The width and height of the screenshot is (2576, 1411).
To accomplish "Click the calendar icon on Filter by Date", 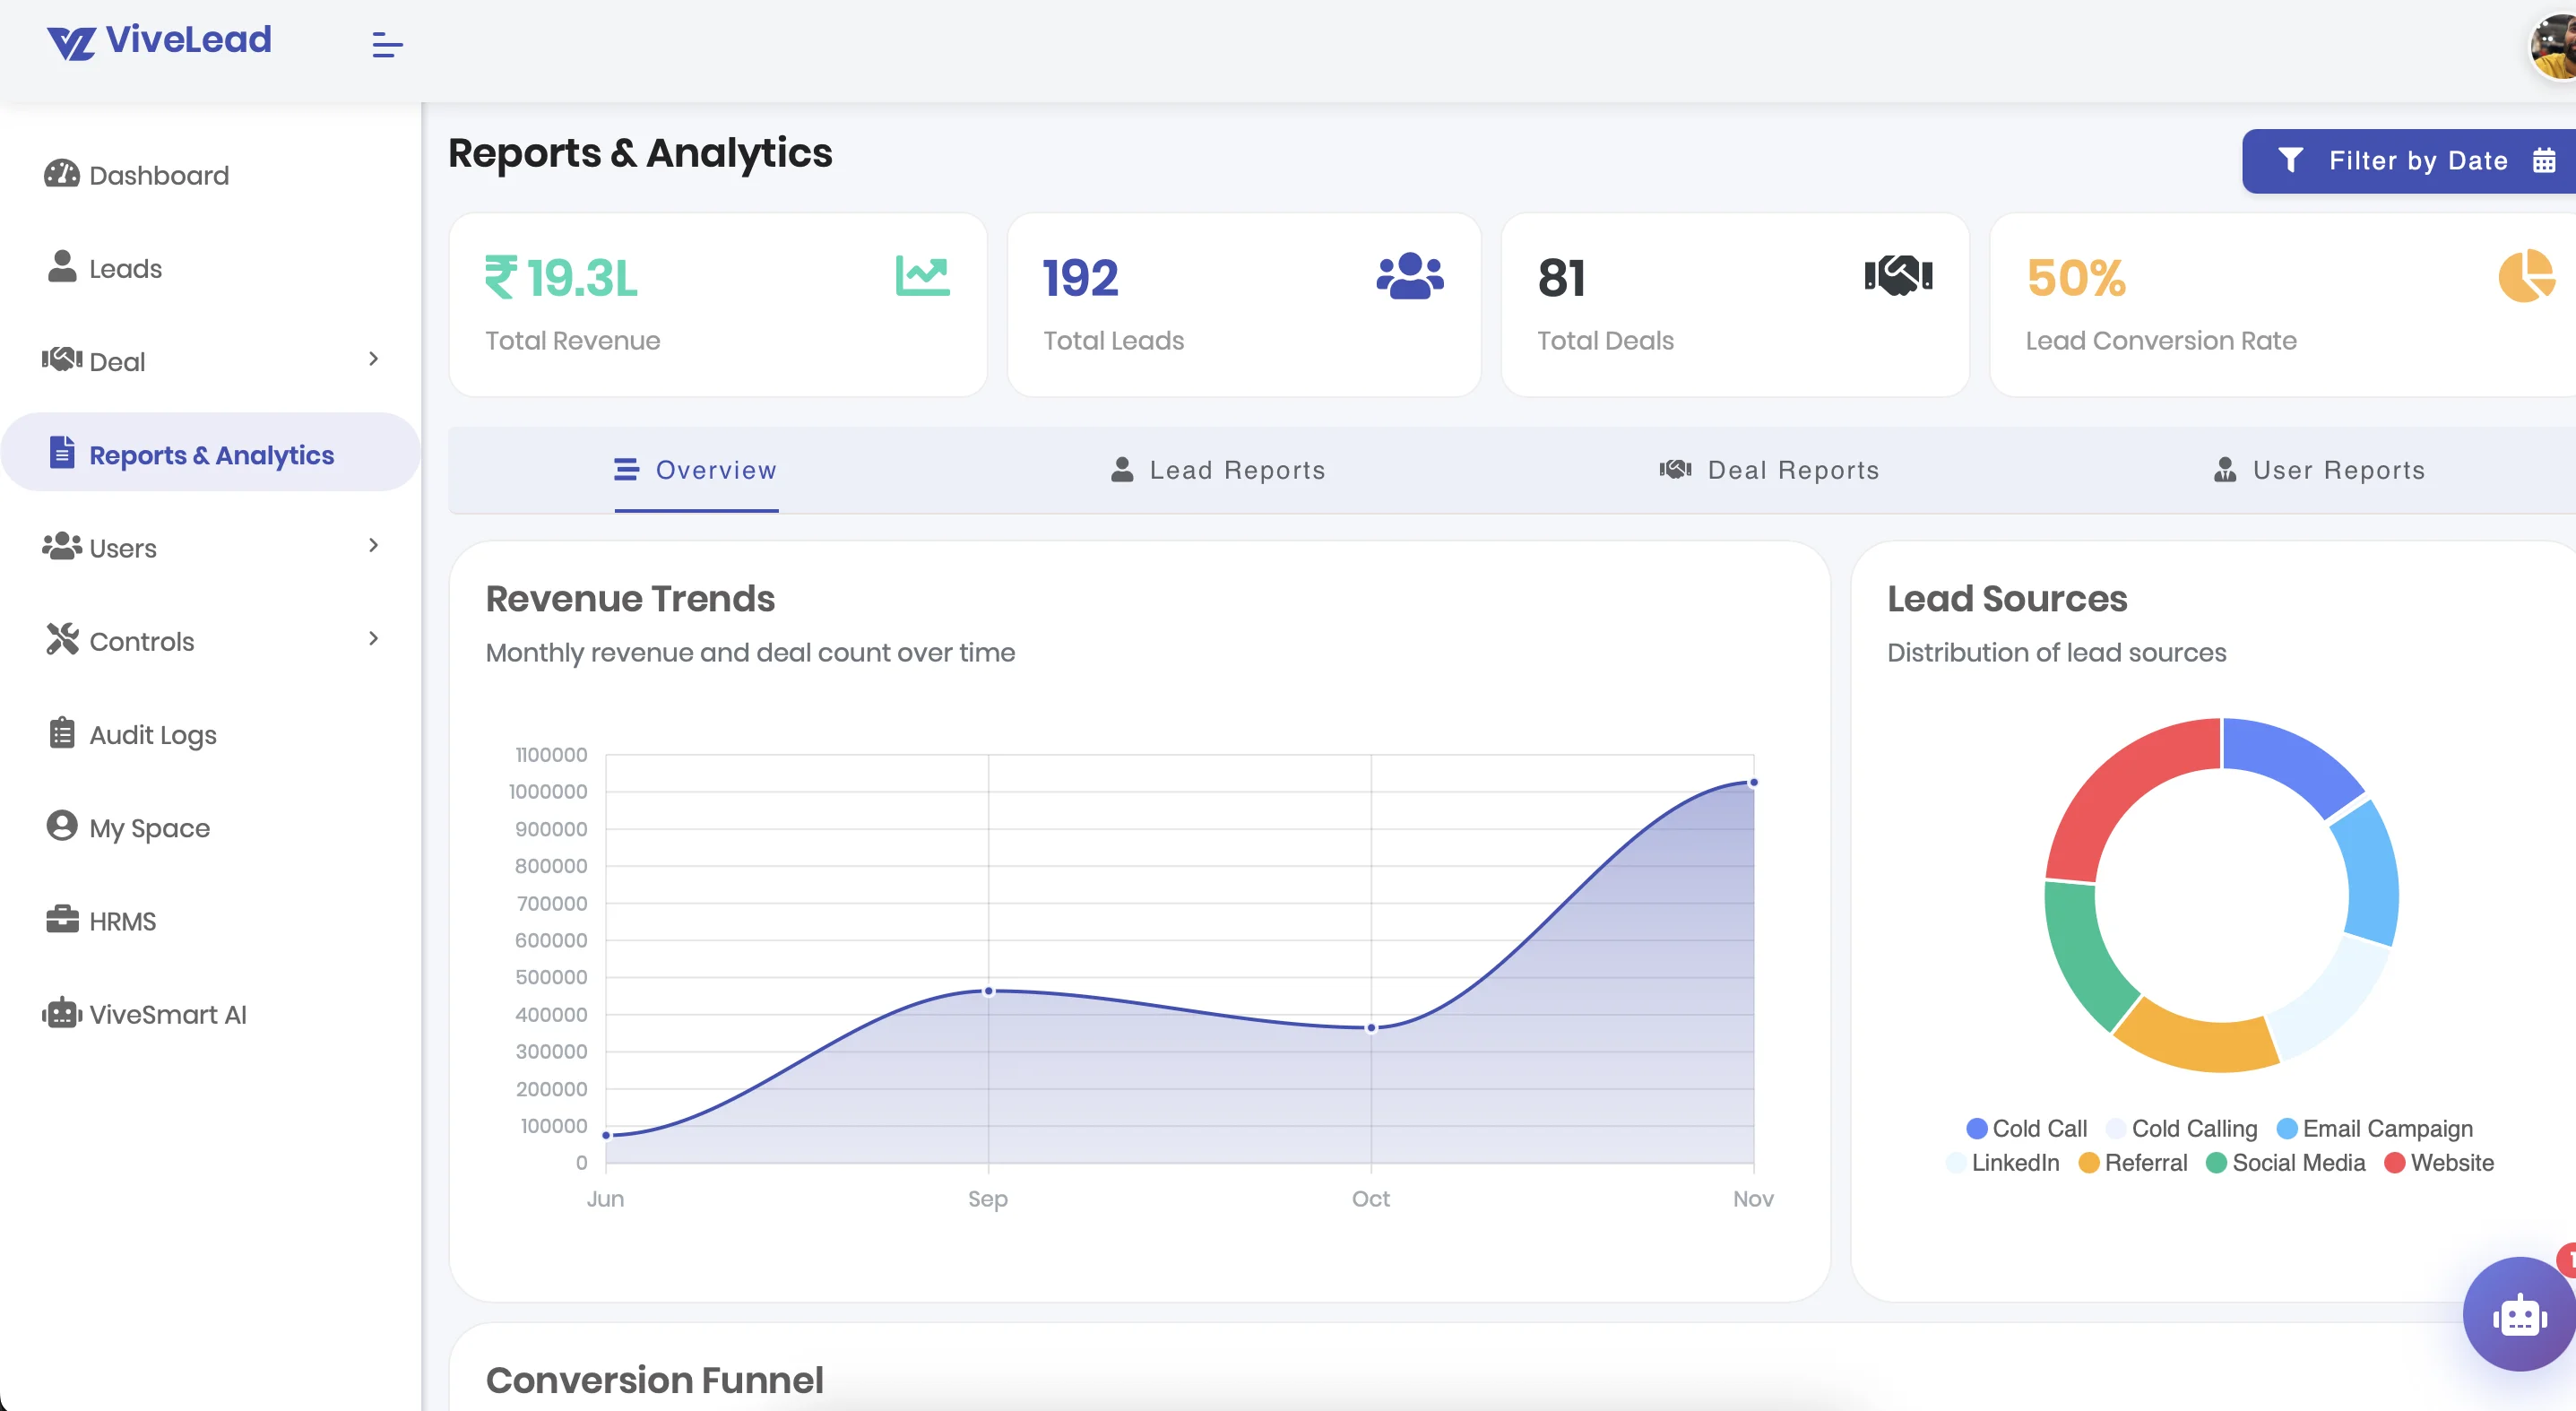I will [x=2546, y=160].
